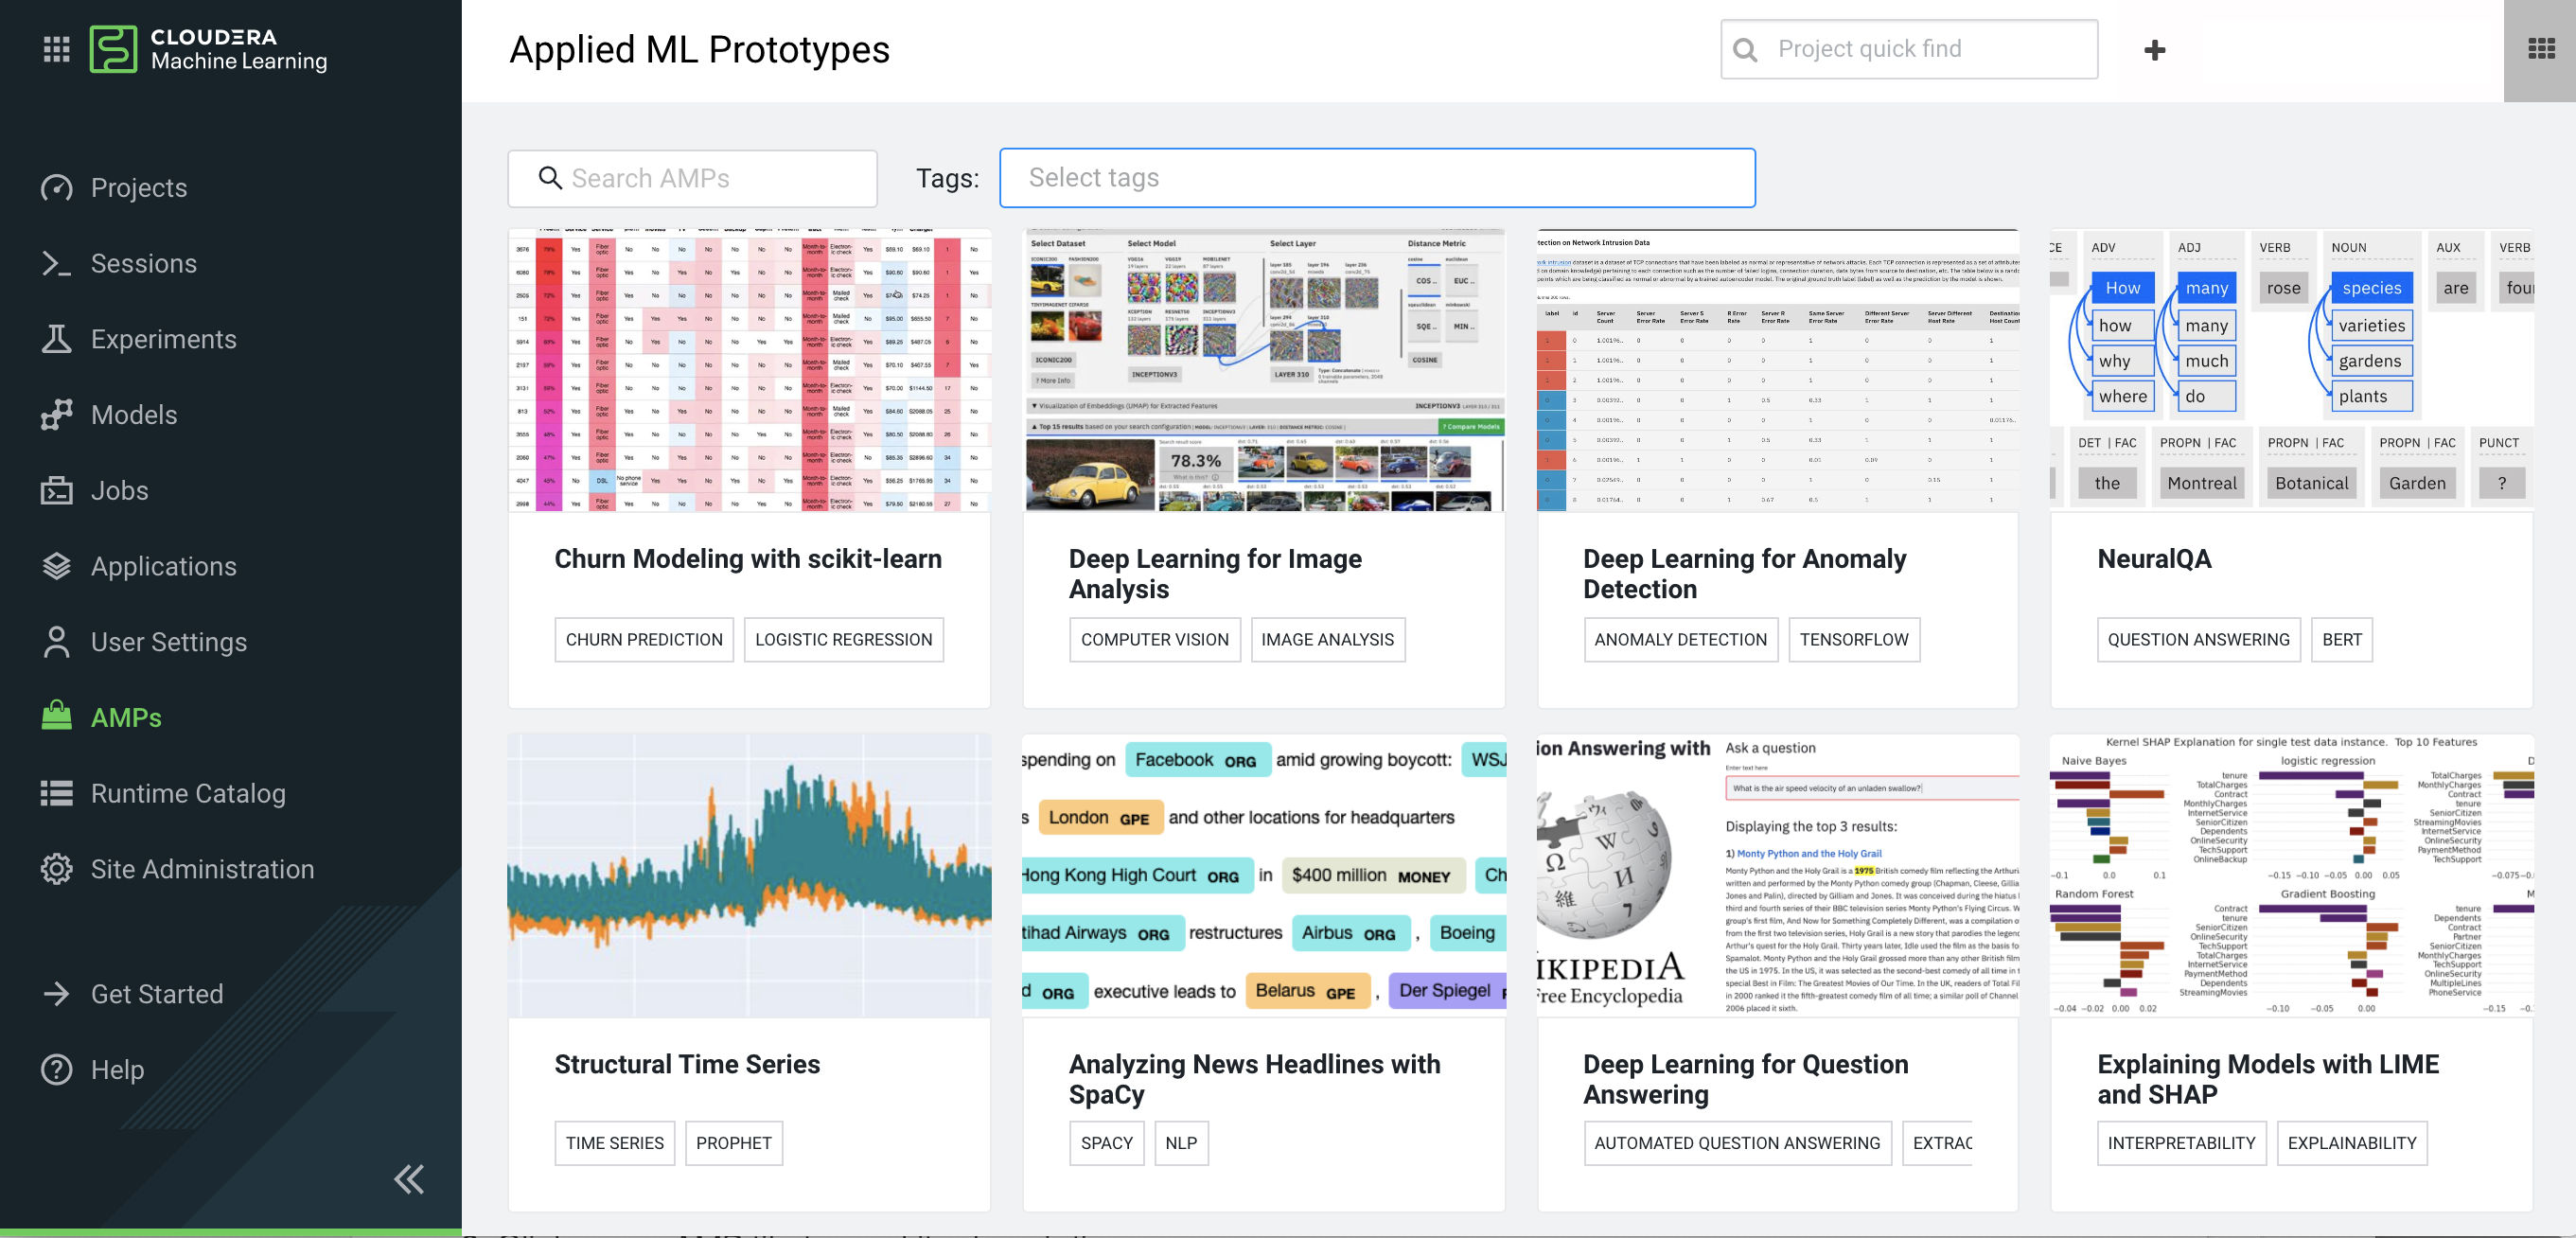The image size is (2576, 1238).
Task: Click the BERT tag
Action: point(2341,639)
